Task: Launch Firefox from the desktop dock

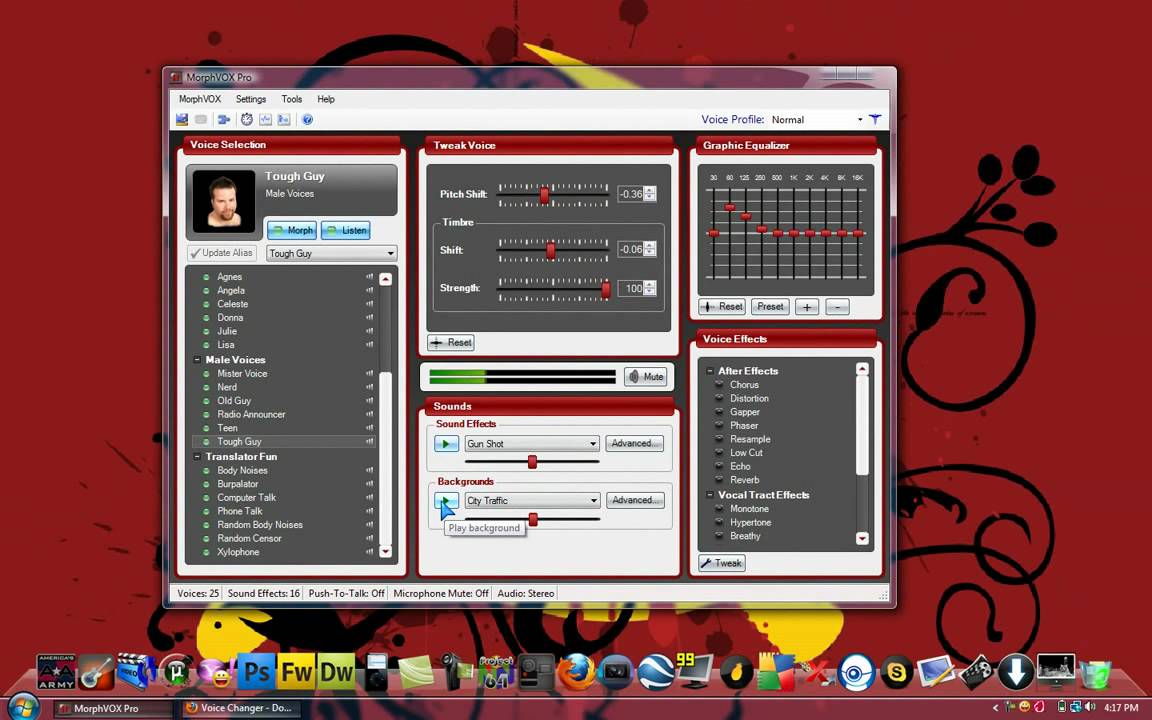Action: 575,672
